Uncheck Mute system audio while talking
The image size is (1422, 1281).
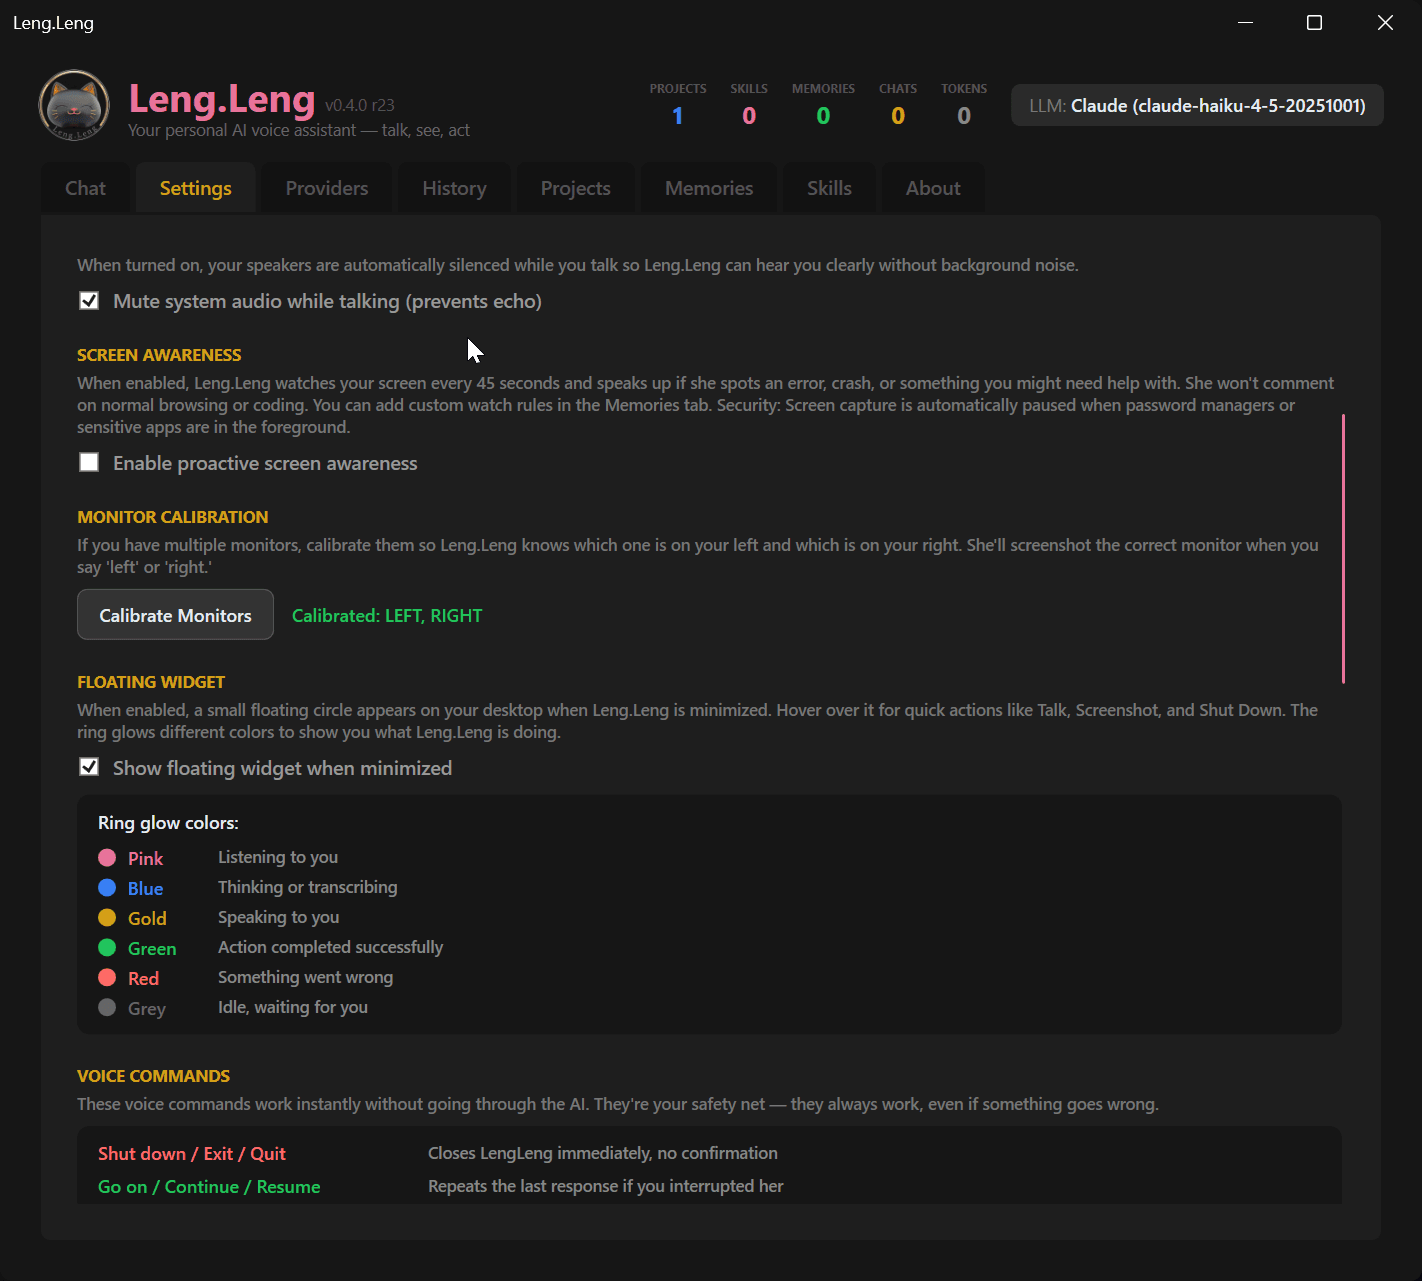point(89,301)
